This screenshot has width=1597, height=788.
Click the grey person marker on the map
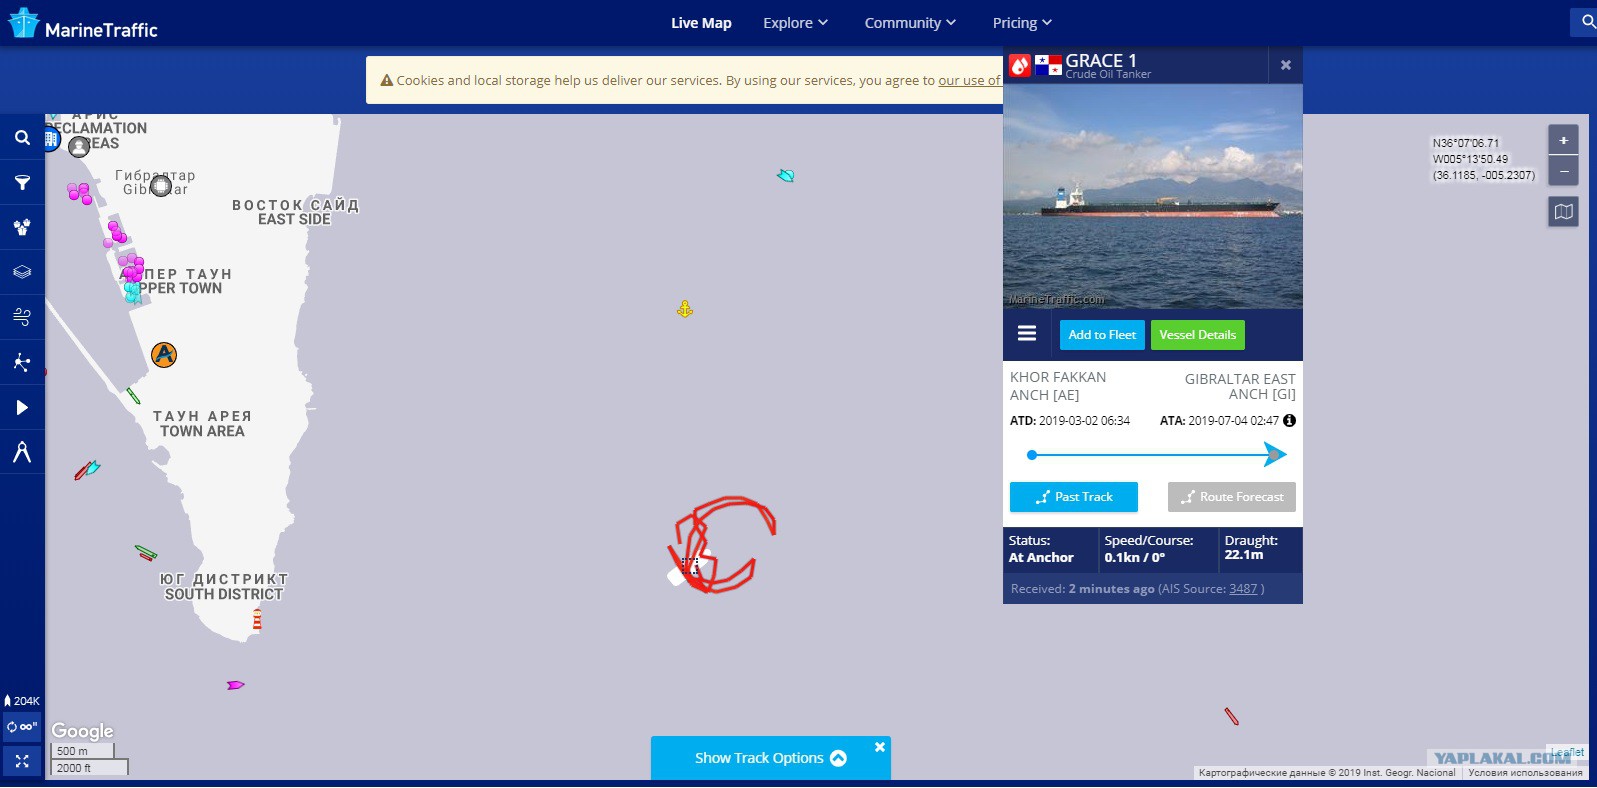pyautogui.click(x=79, y=147)
